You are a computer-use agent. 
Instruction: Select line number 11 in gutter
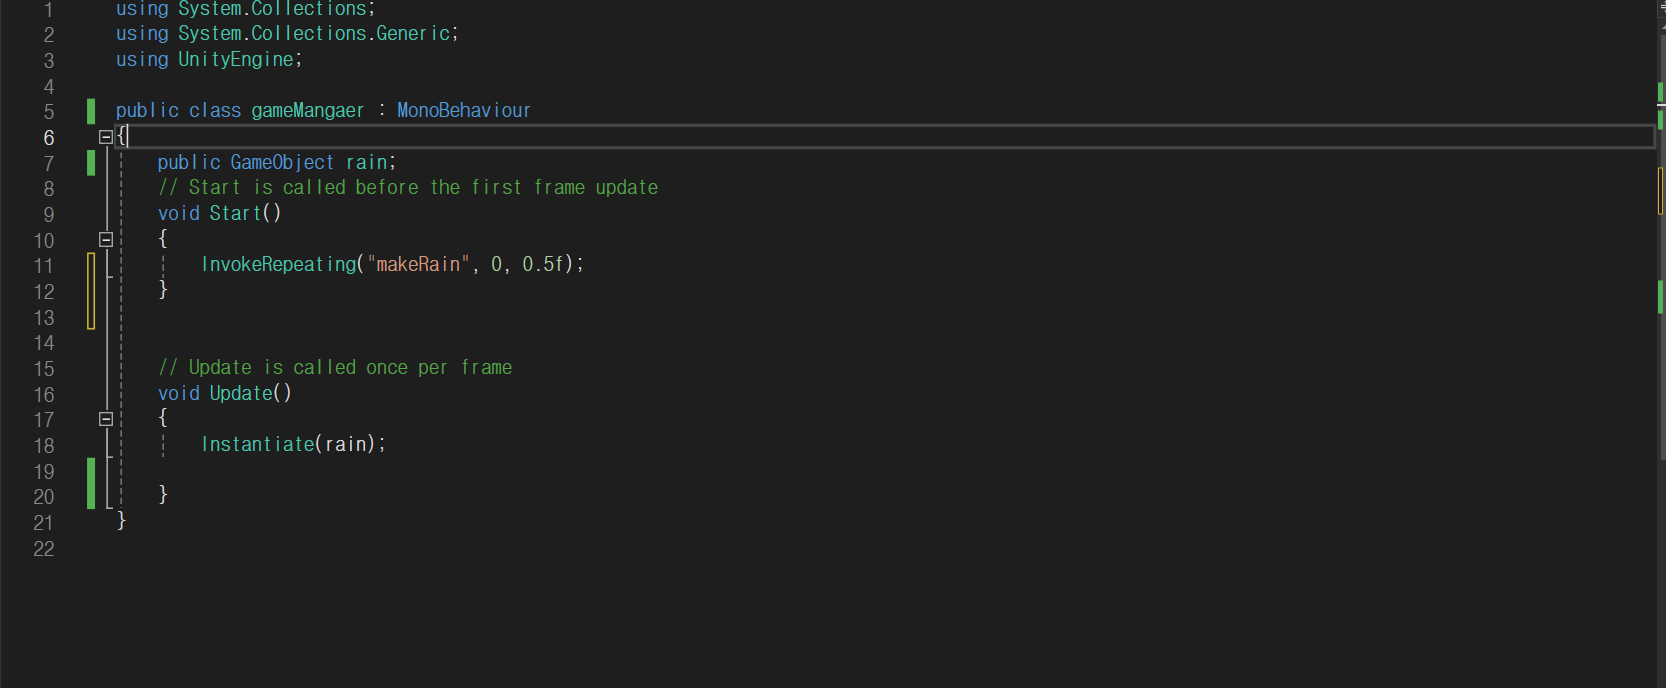43,266
